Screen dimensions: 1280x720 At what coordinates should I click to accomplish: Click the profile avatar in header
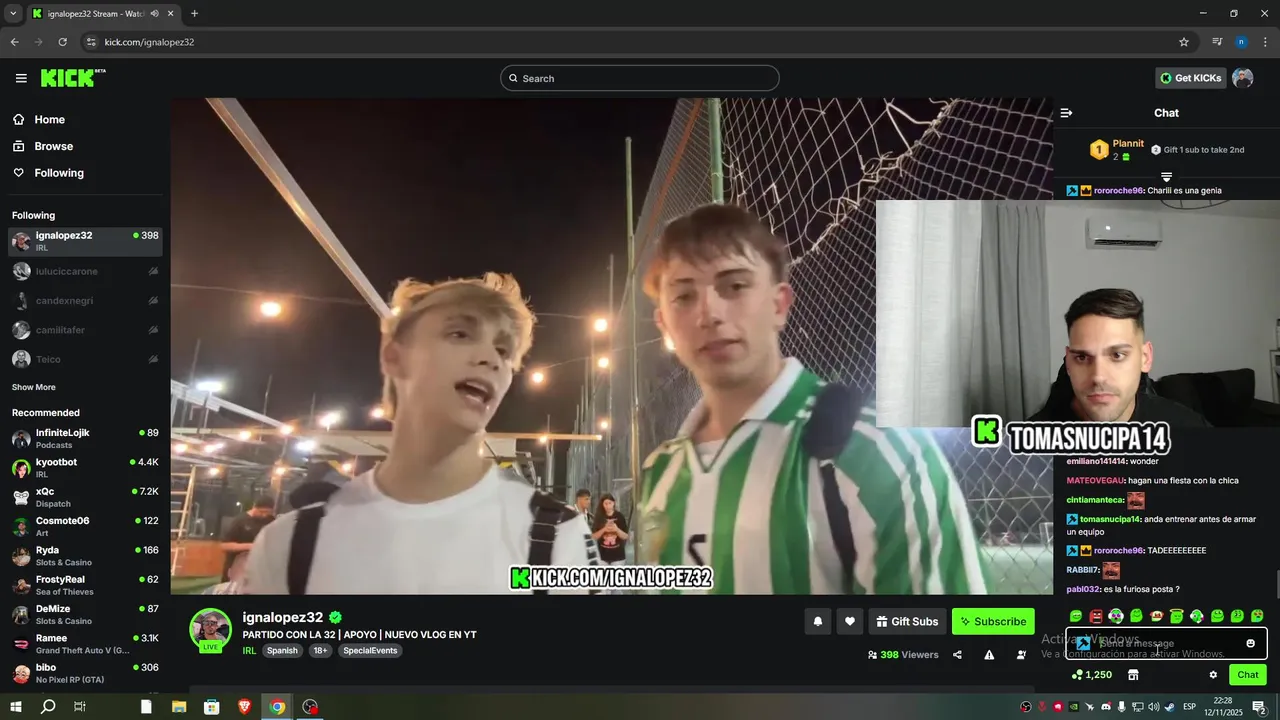(1243, 78)
